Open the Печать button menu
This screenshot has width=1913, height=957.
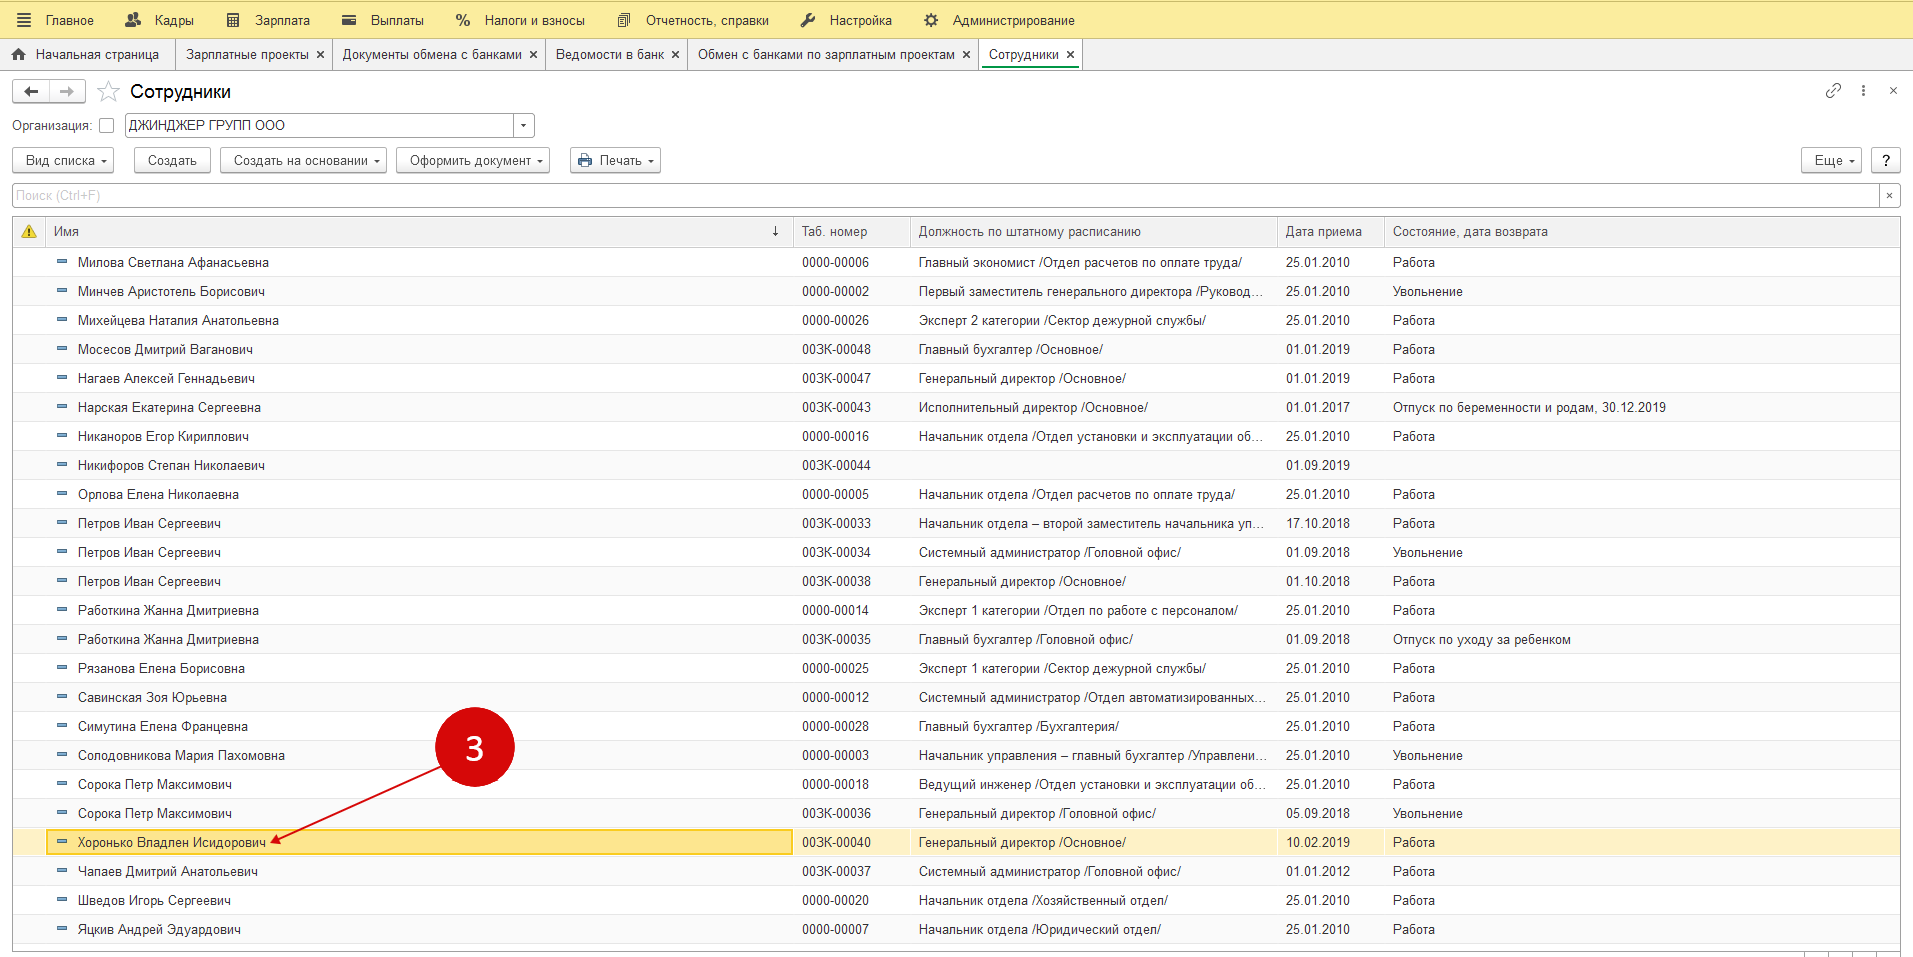615,161
